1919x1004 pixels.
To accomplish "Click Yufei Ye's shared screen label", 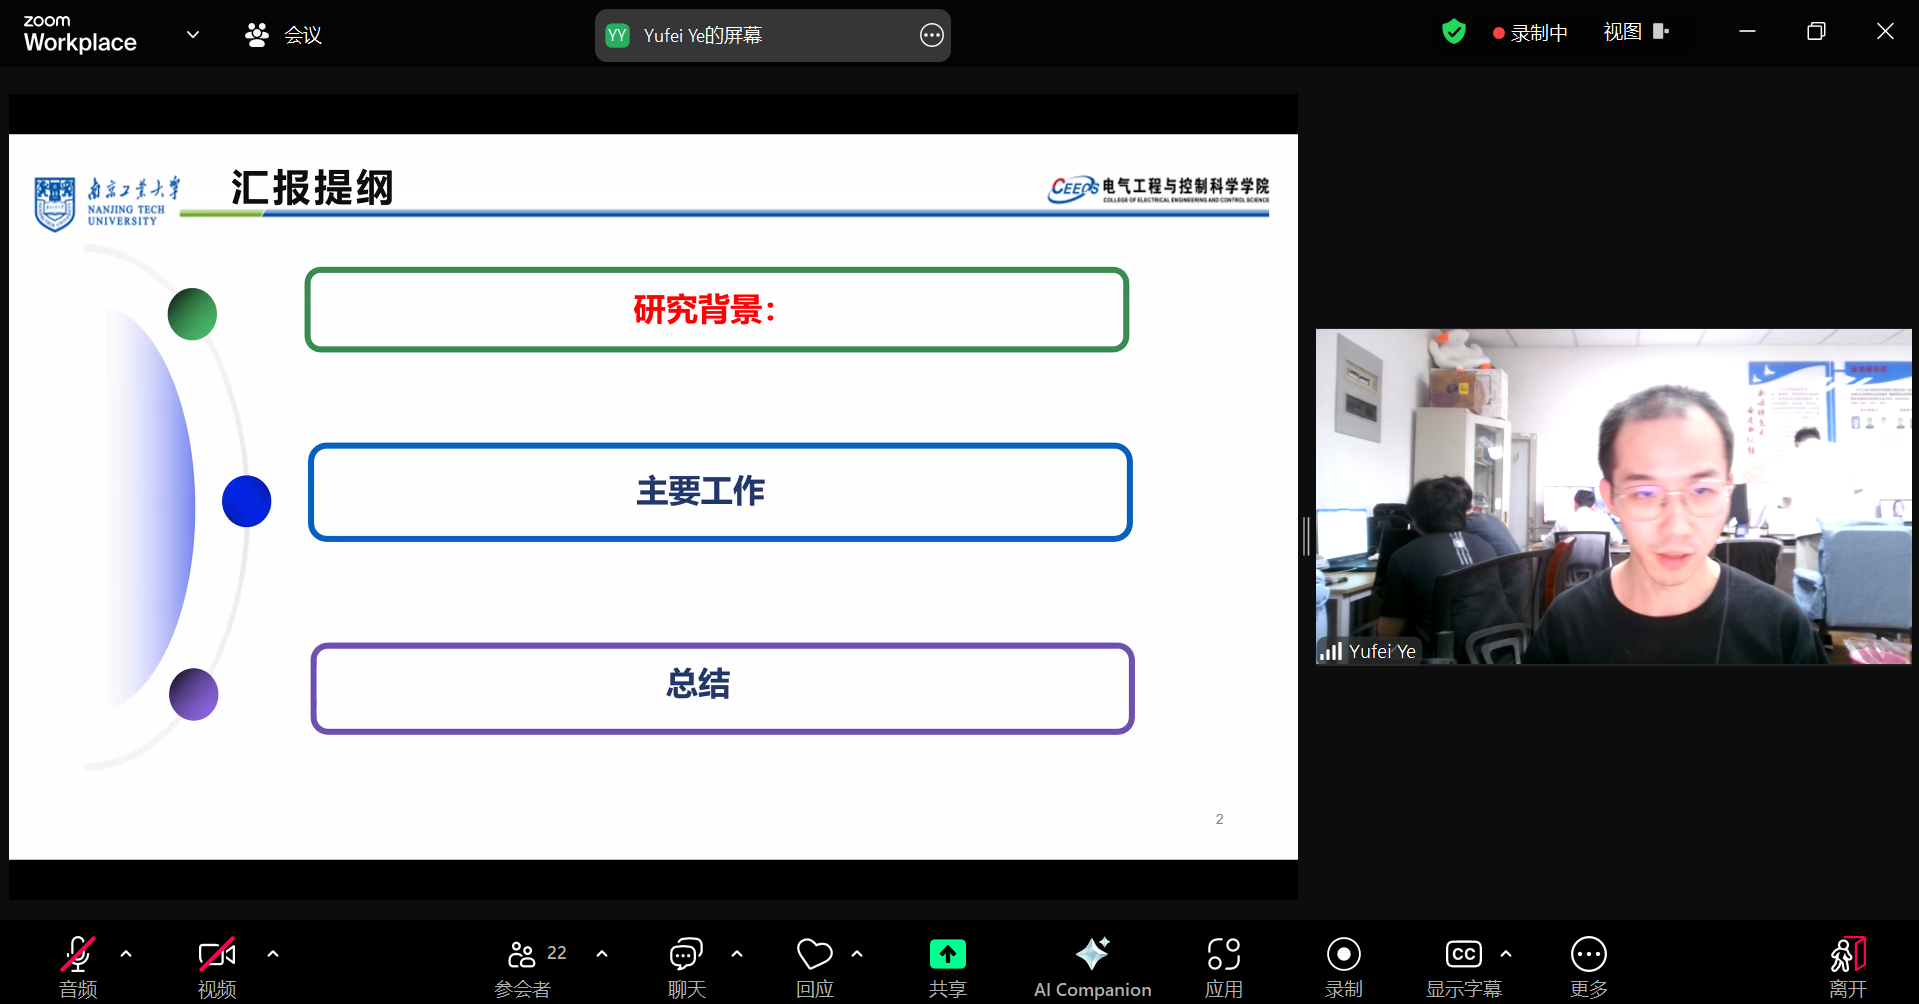I will coord(703,36).
